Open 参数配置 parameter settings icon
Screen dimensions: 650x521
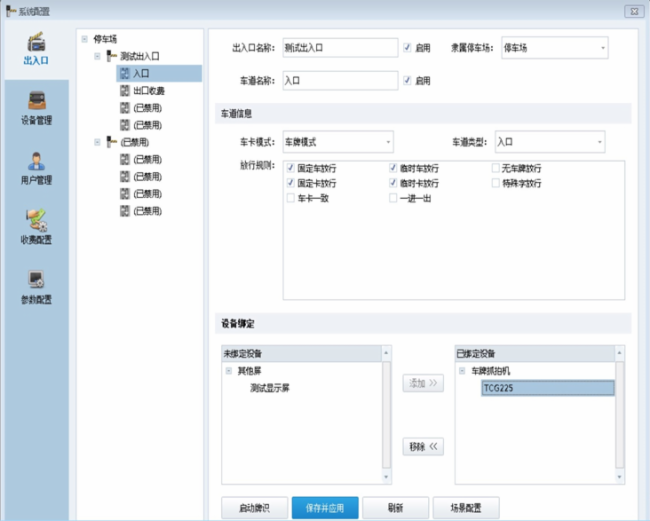coord(35,287)
